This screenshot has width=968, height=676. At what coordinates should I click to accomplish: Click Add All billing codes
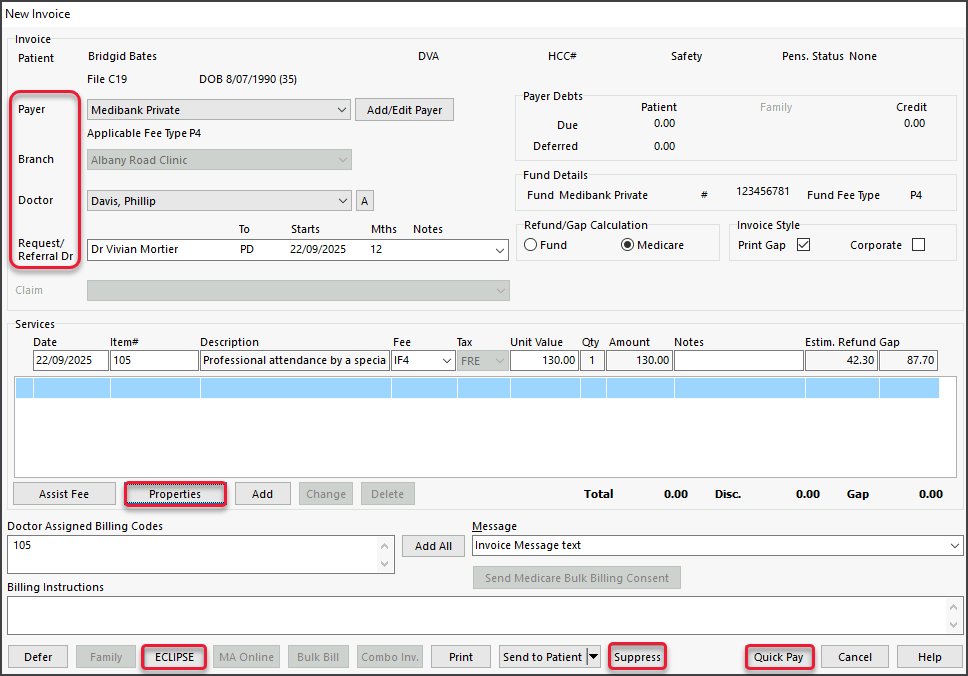click(433, 546)
